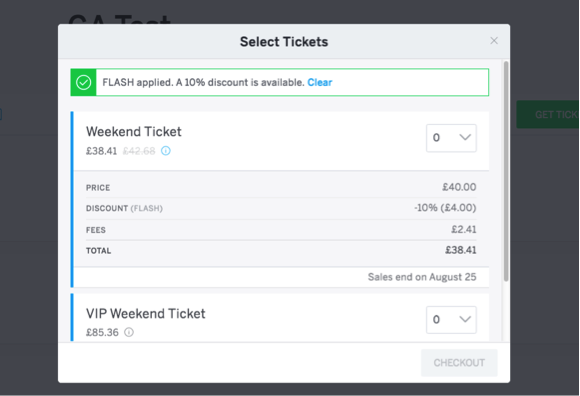Viewport: 580px width, 396px height.
Task: Clear the FLASH discount code
Action: [320, 82]
